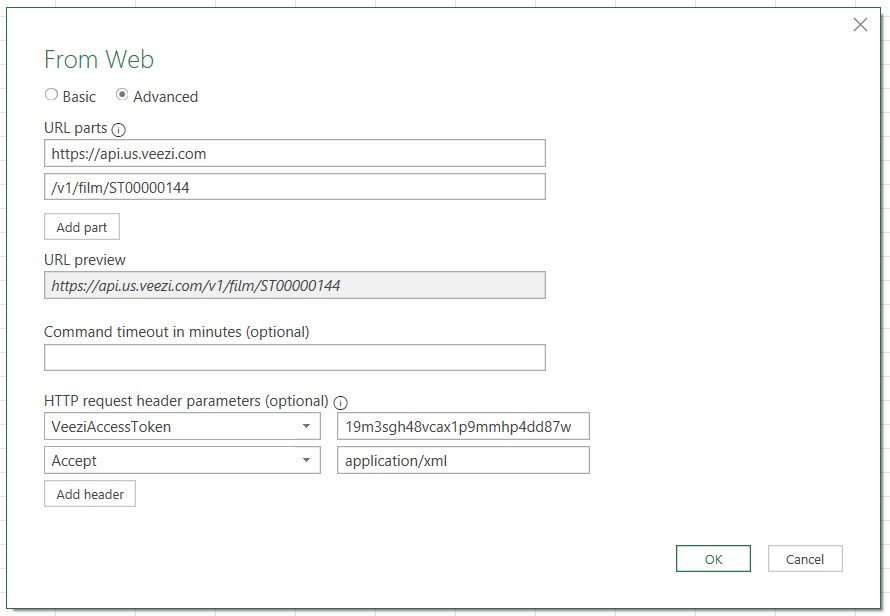Viewport: 890px width, 616px height.
Task: Click the command timeout input field
Action: (294, 357)
